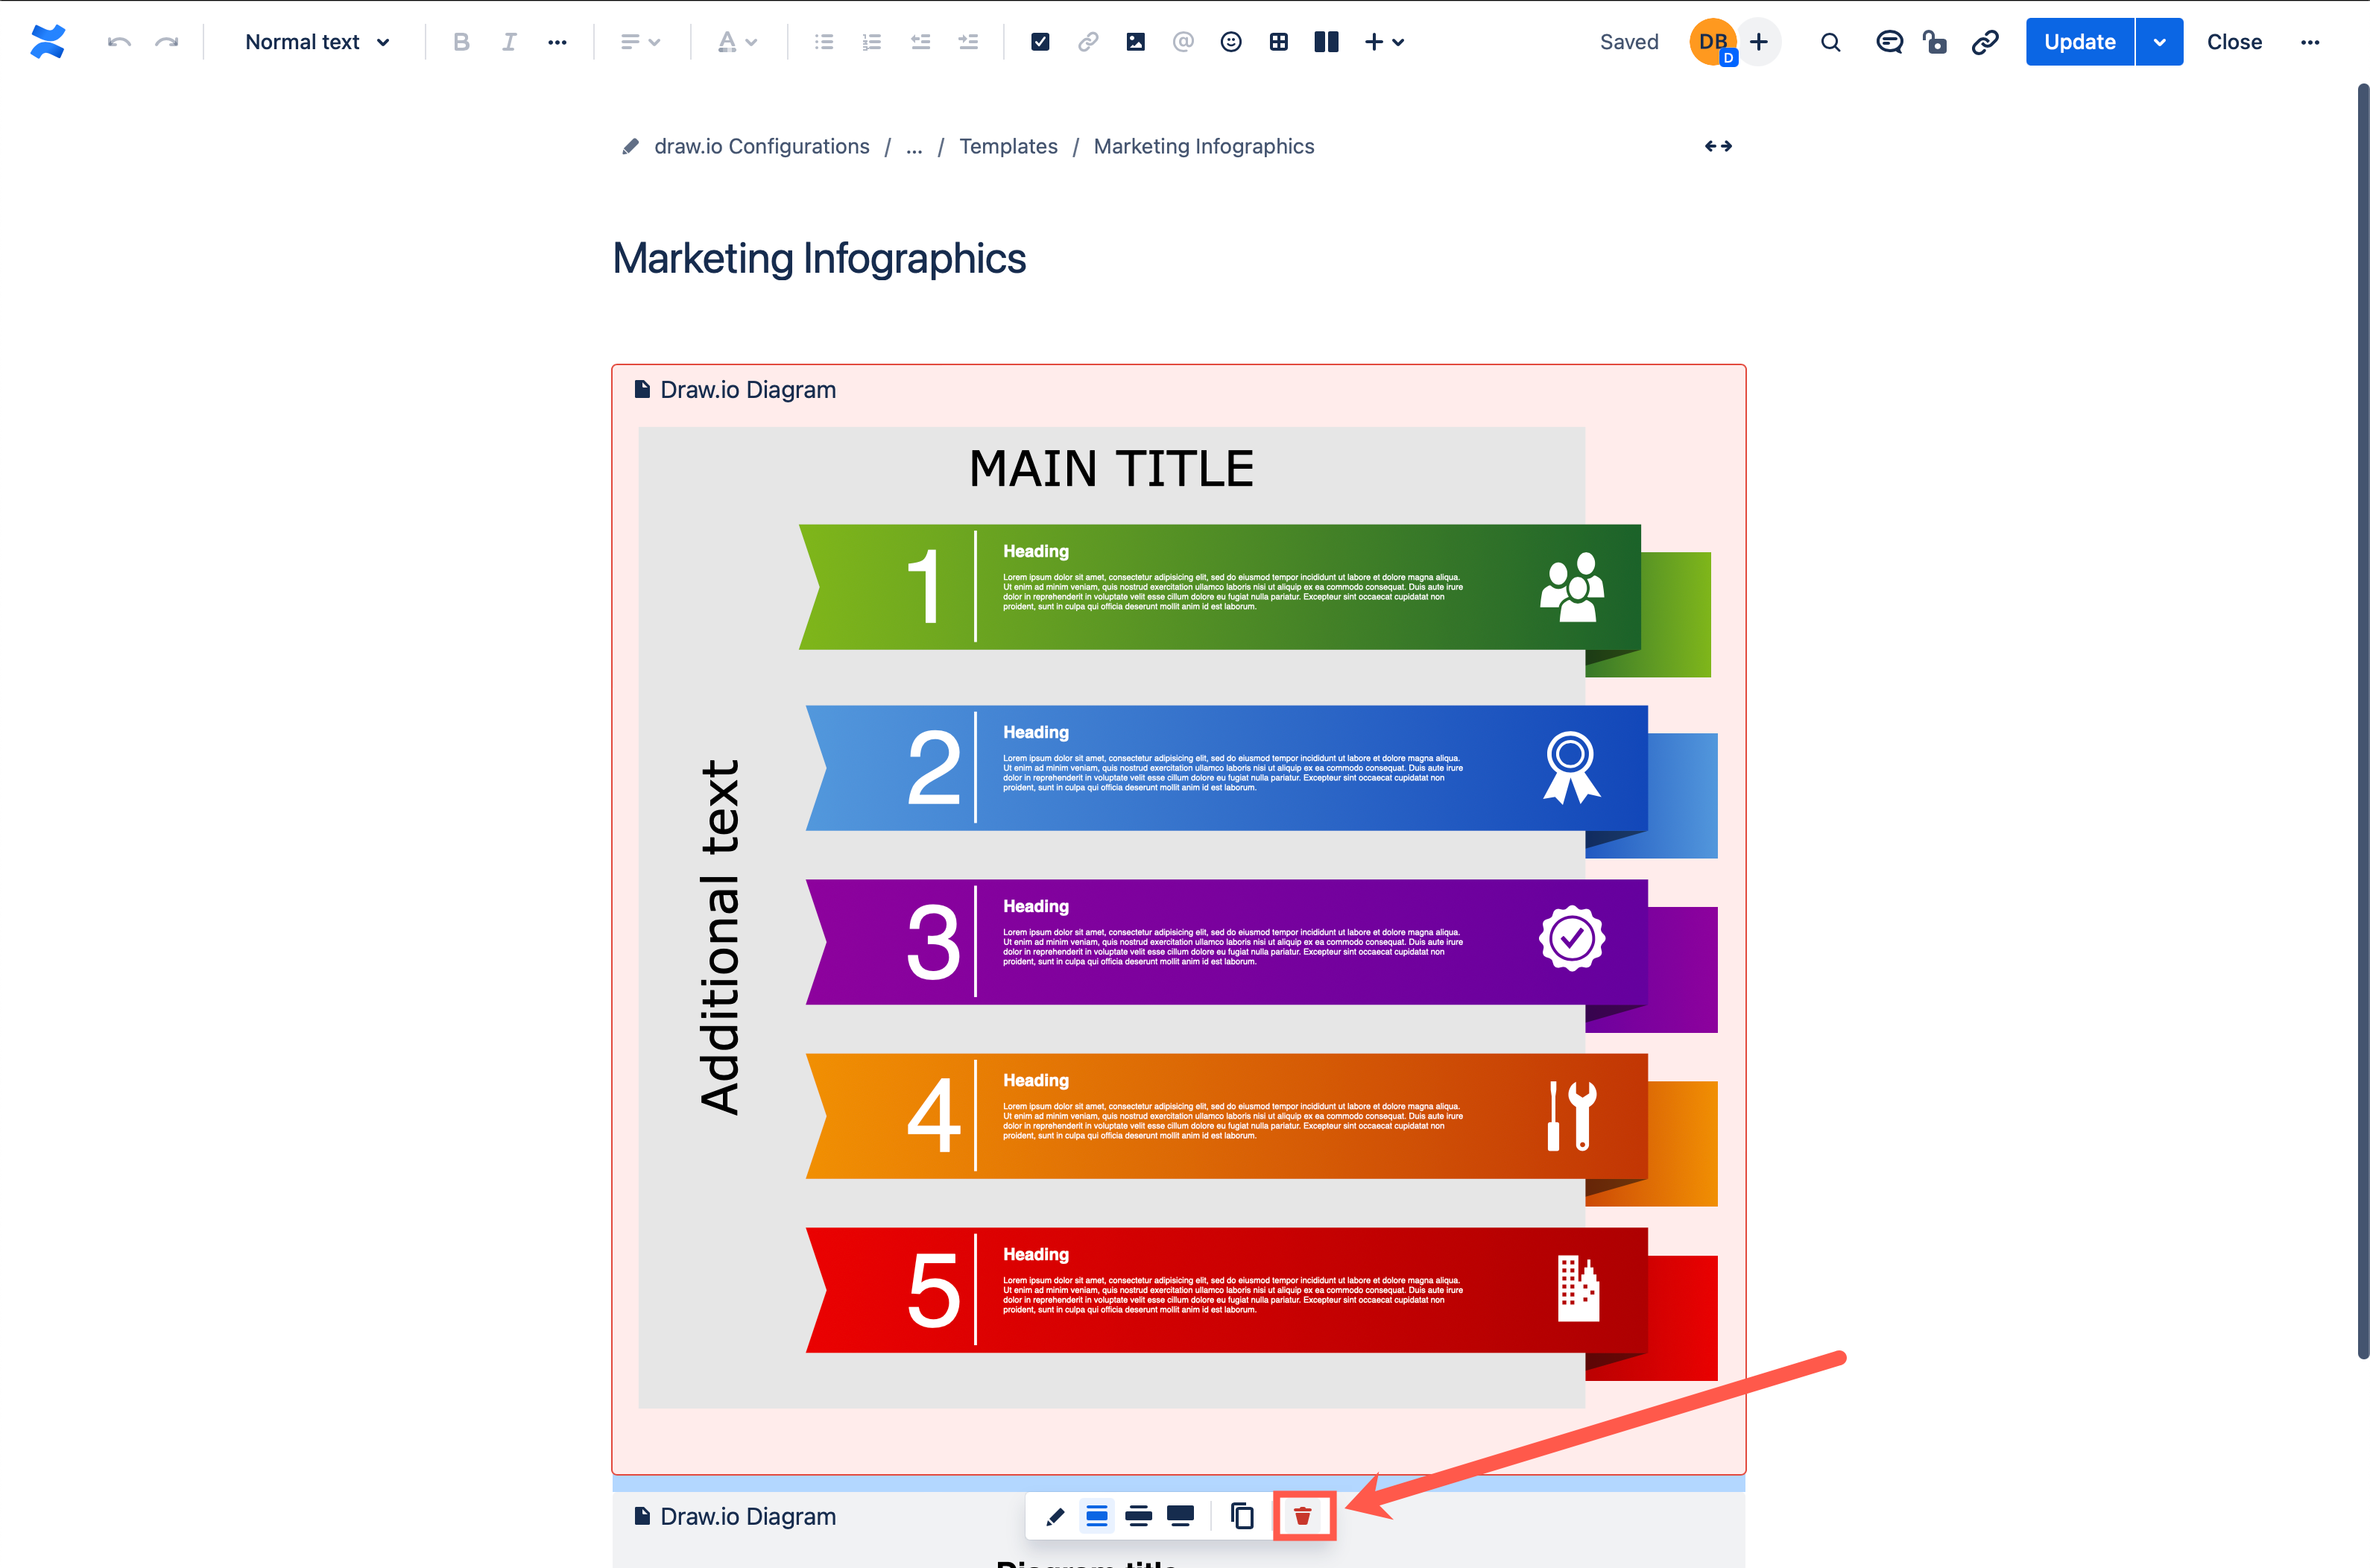
Task: Open the Templates breadcrumb page
Action: click(1008, 146)
